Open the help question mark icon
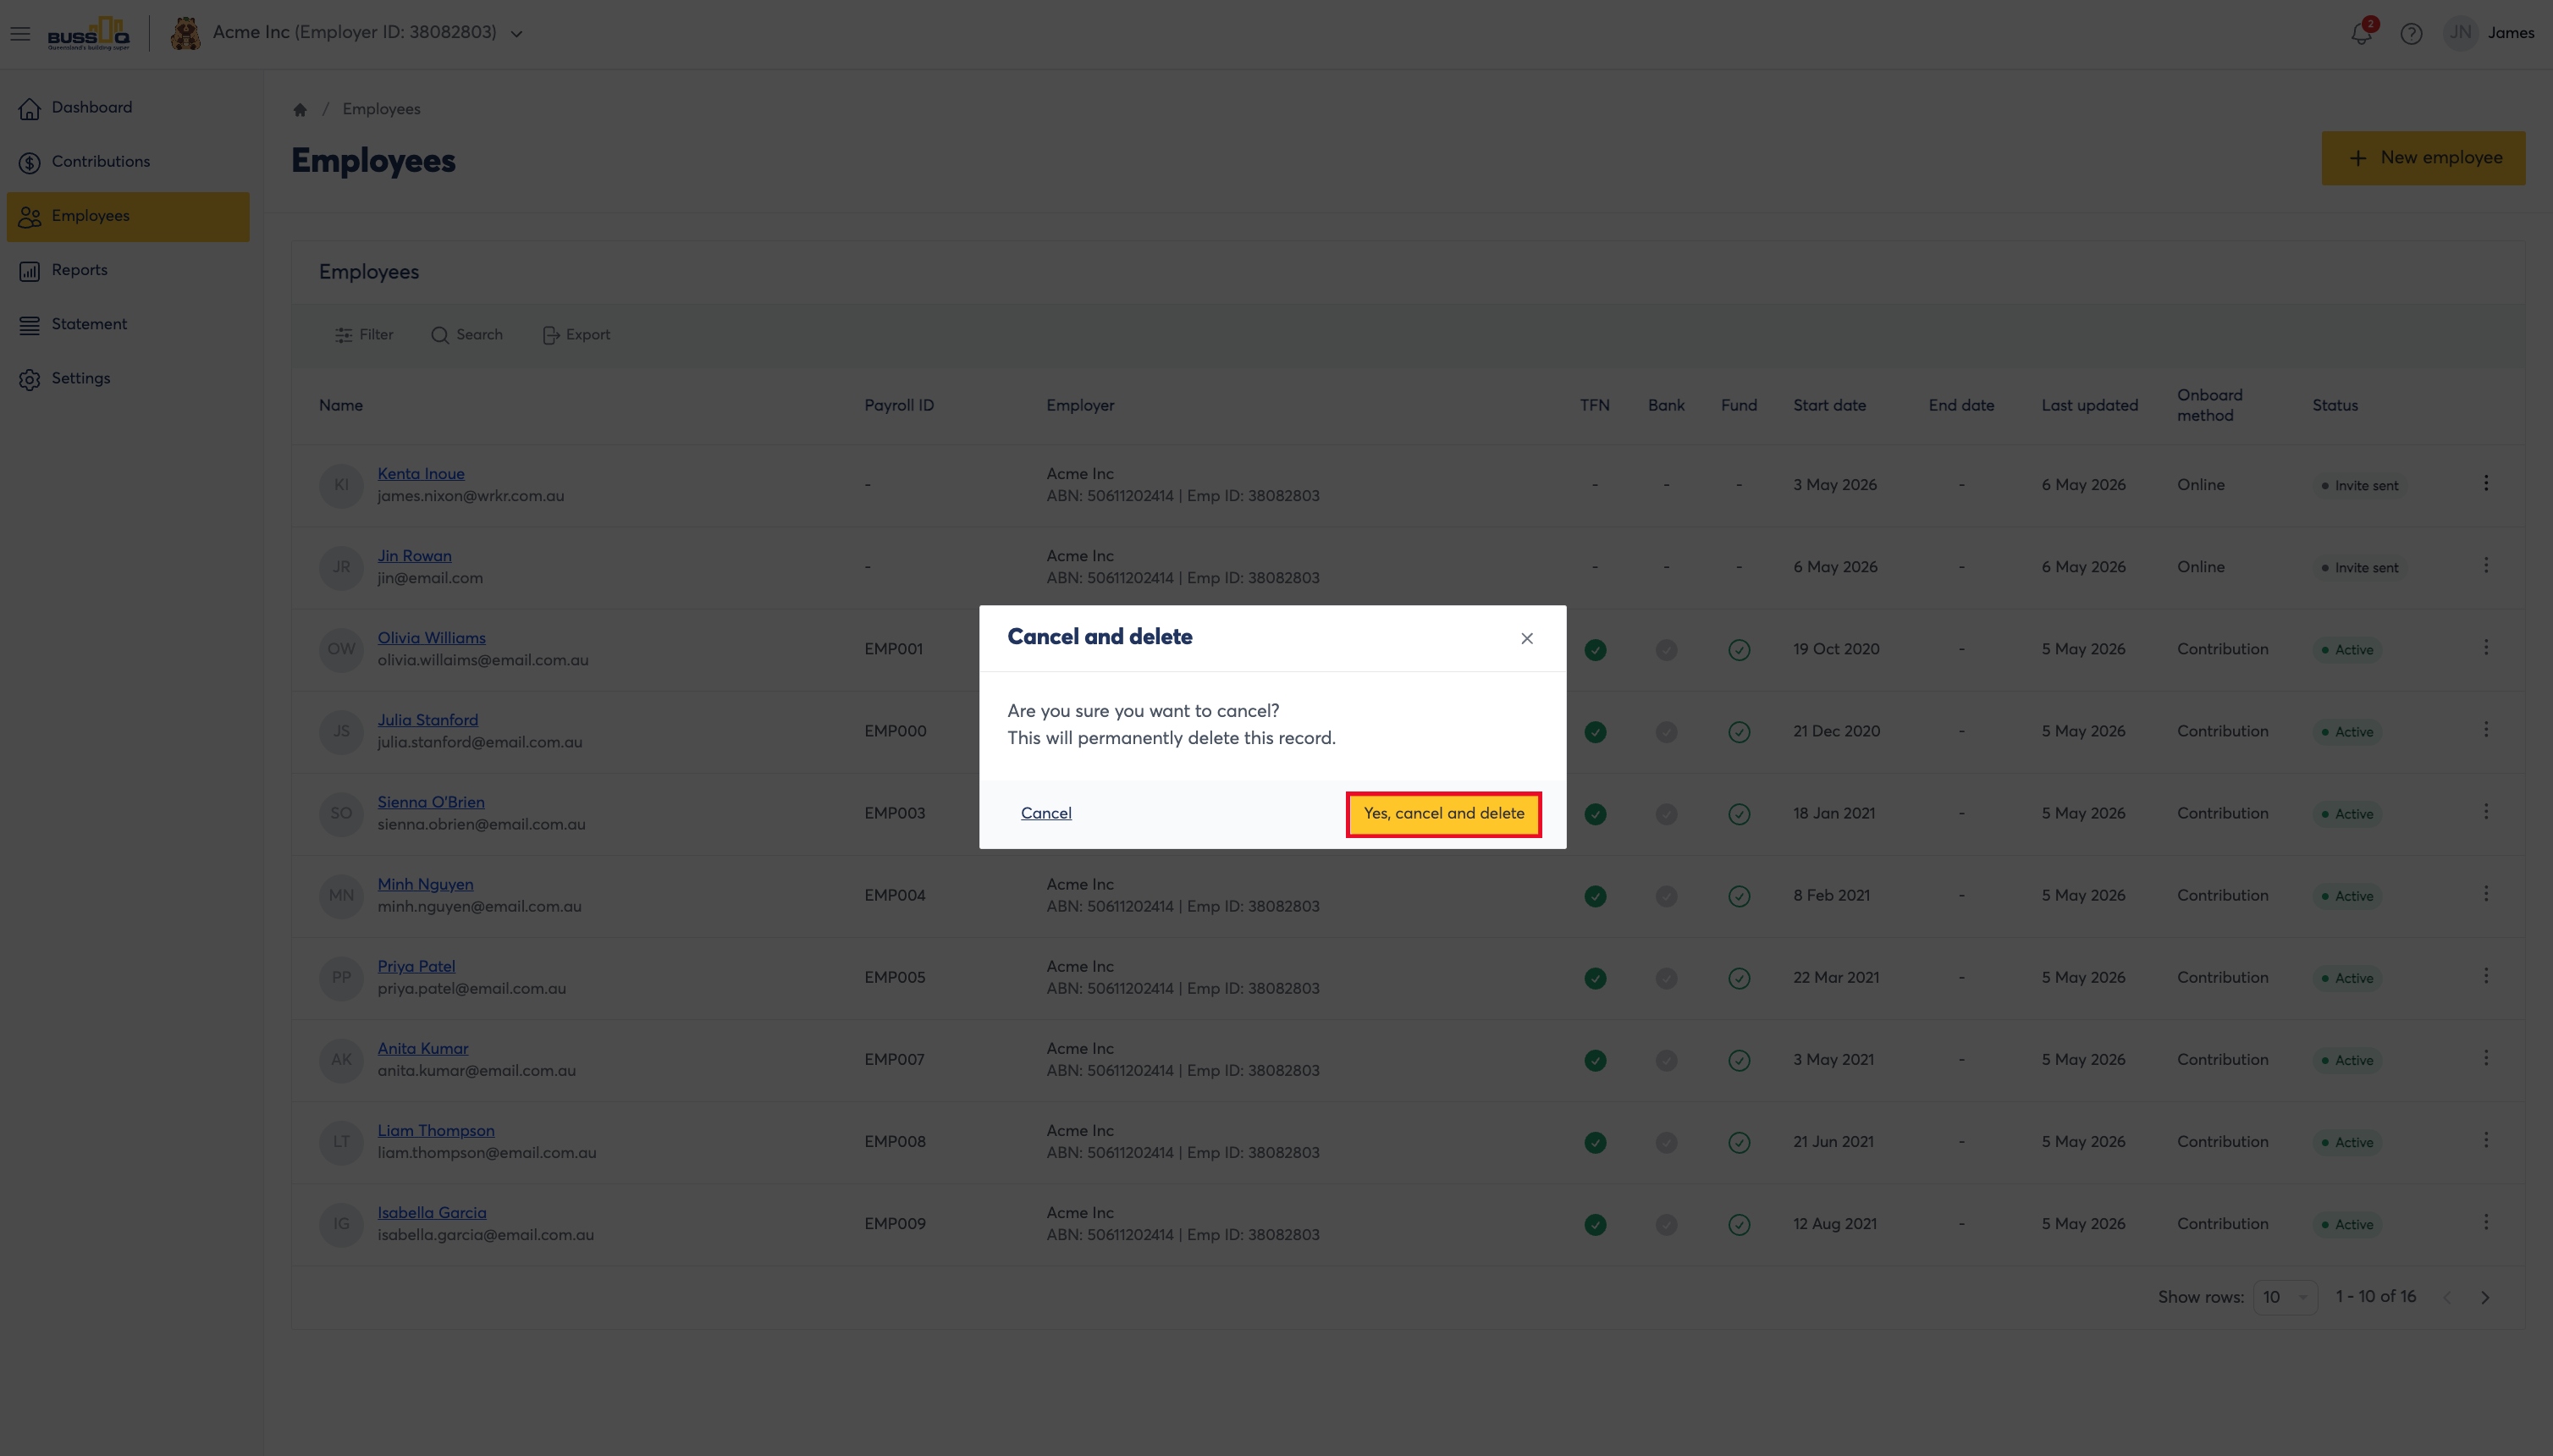Image resolution: width=2553 pixels, height=1456 pixels. point(2410,34)
